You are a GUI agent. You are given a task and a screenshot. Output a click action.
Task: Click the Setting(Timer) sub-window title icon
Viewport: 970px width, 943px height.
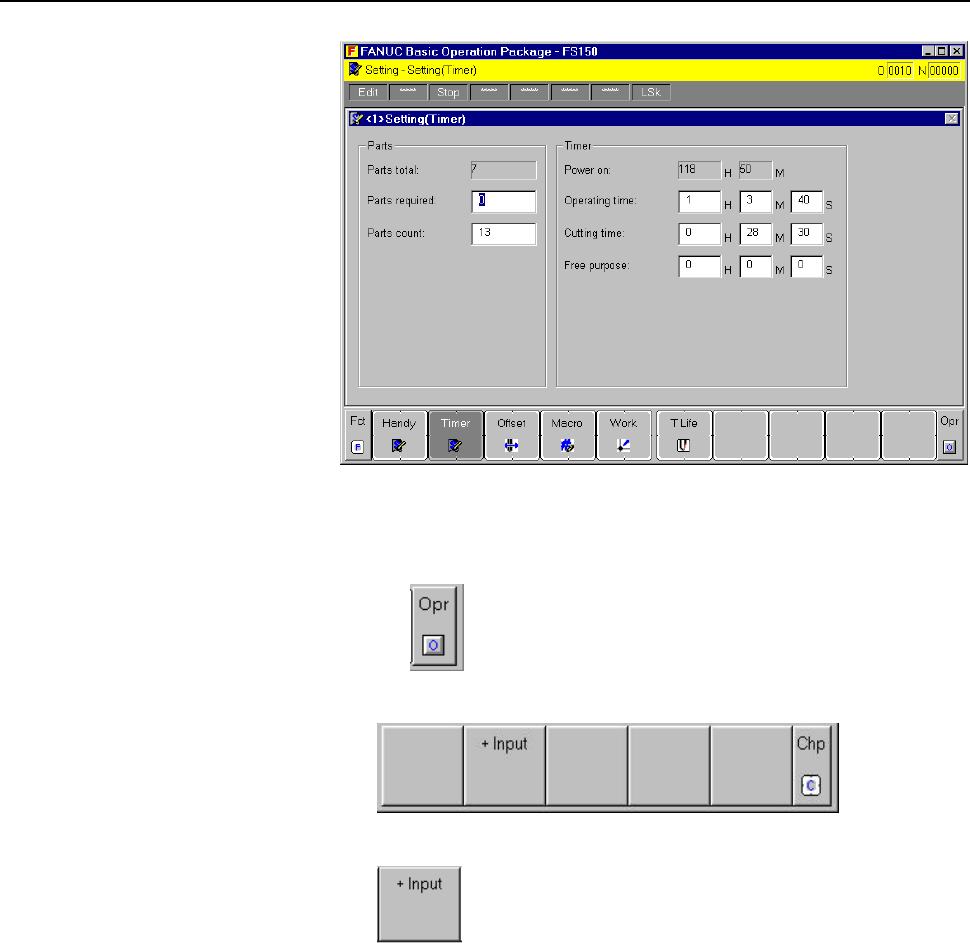356,118
